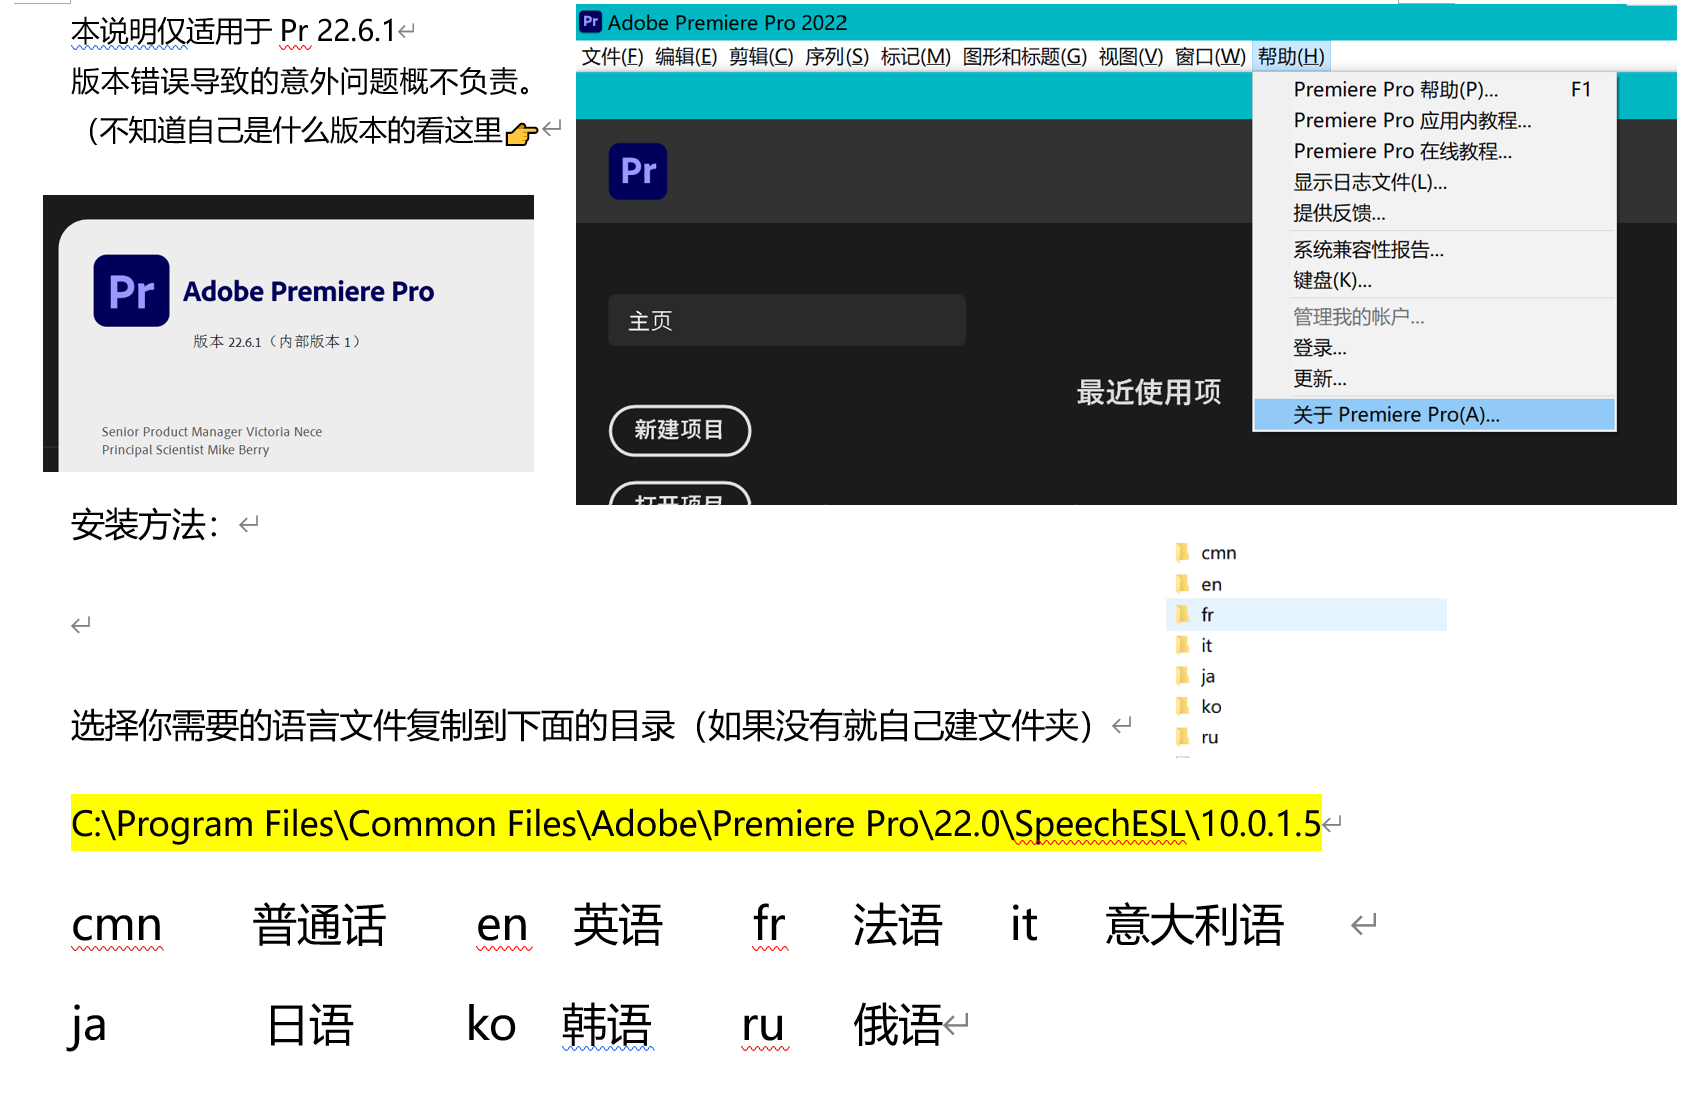The image size is (1682, 1120).
Task: Click the 版本错误导致的意外问题概不负责 line
Action: [302, 81]
